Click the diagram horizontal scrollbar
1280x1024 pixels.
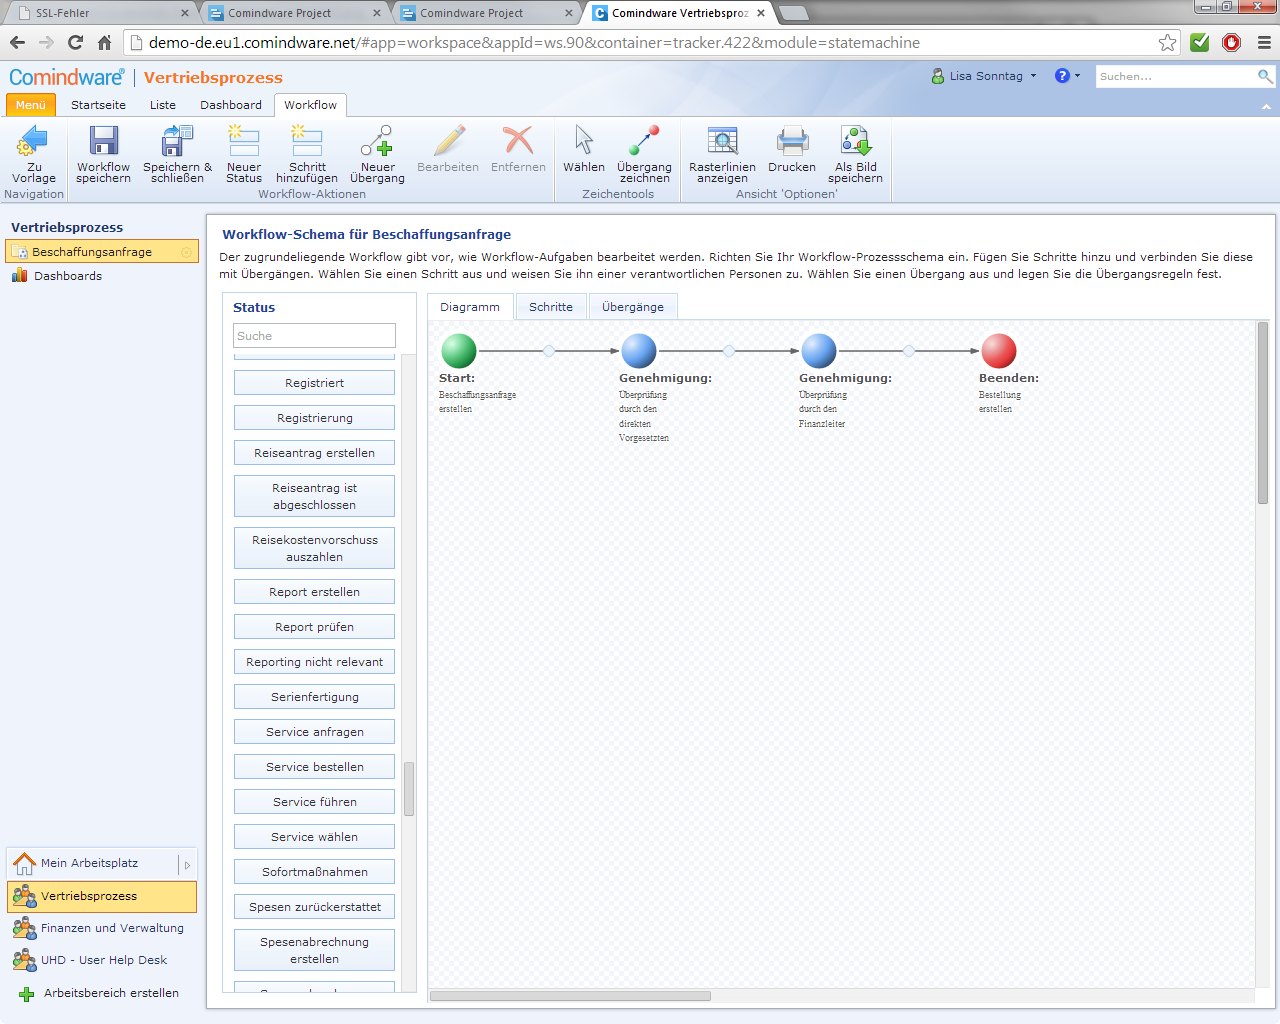point(570,996)
